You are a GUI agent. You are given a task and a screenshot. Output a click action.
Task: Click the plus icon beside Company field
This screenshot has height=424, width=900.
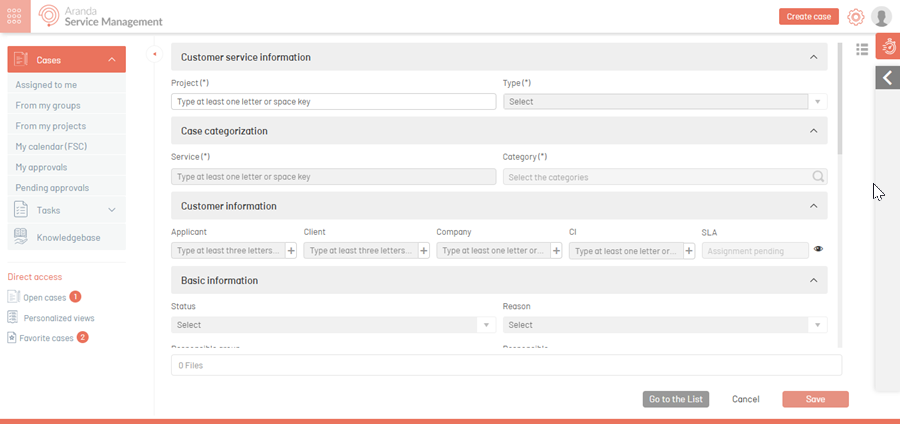[556, 251]
